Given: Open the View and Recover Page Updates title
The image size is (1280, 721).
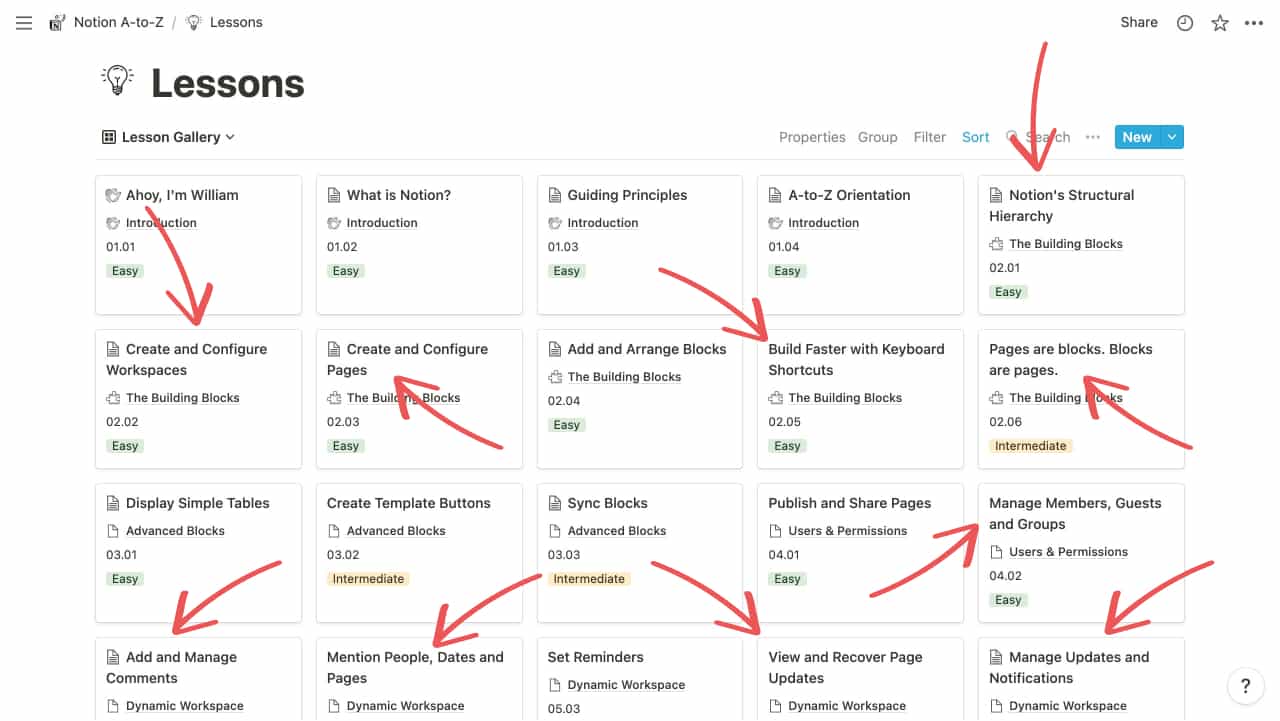Looking at the screenshot, I should 847,667.
